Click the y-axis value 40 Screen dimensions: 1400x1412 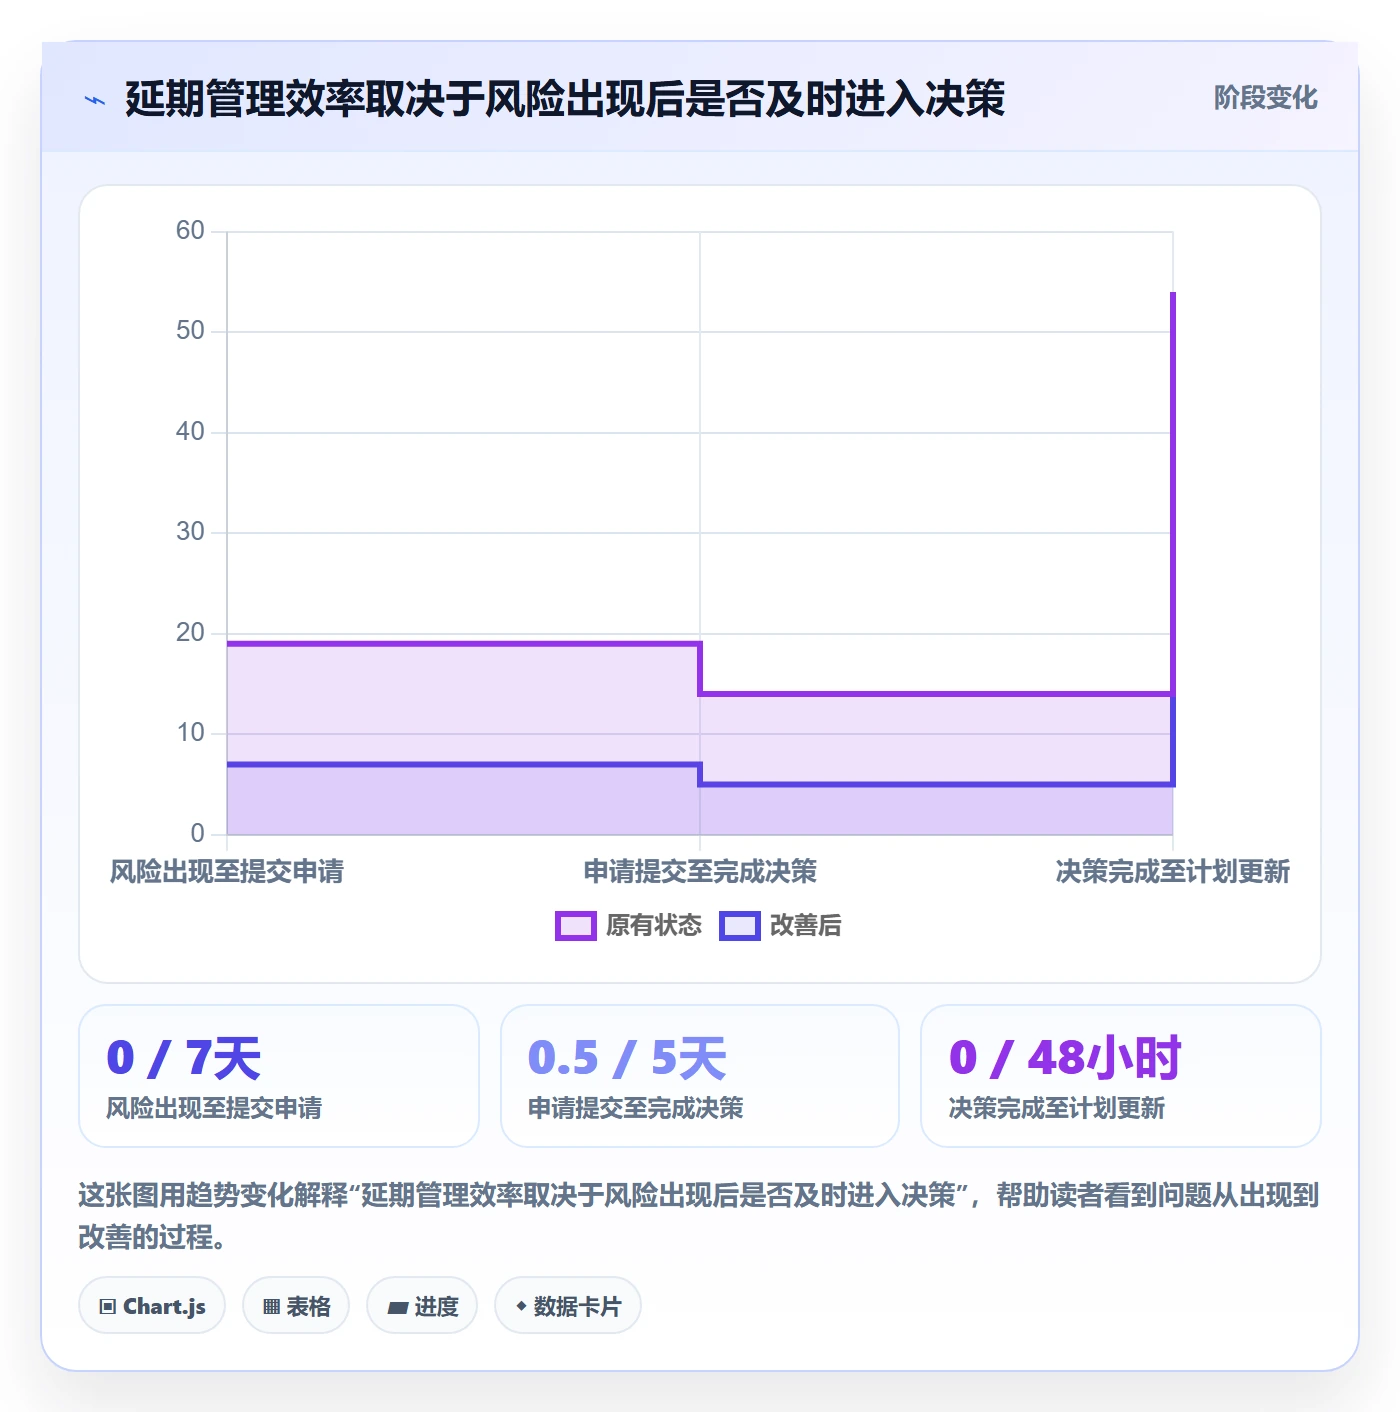click(190, 432)
